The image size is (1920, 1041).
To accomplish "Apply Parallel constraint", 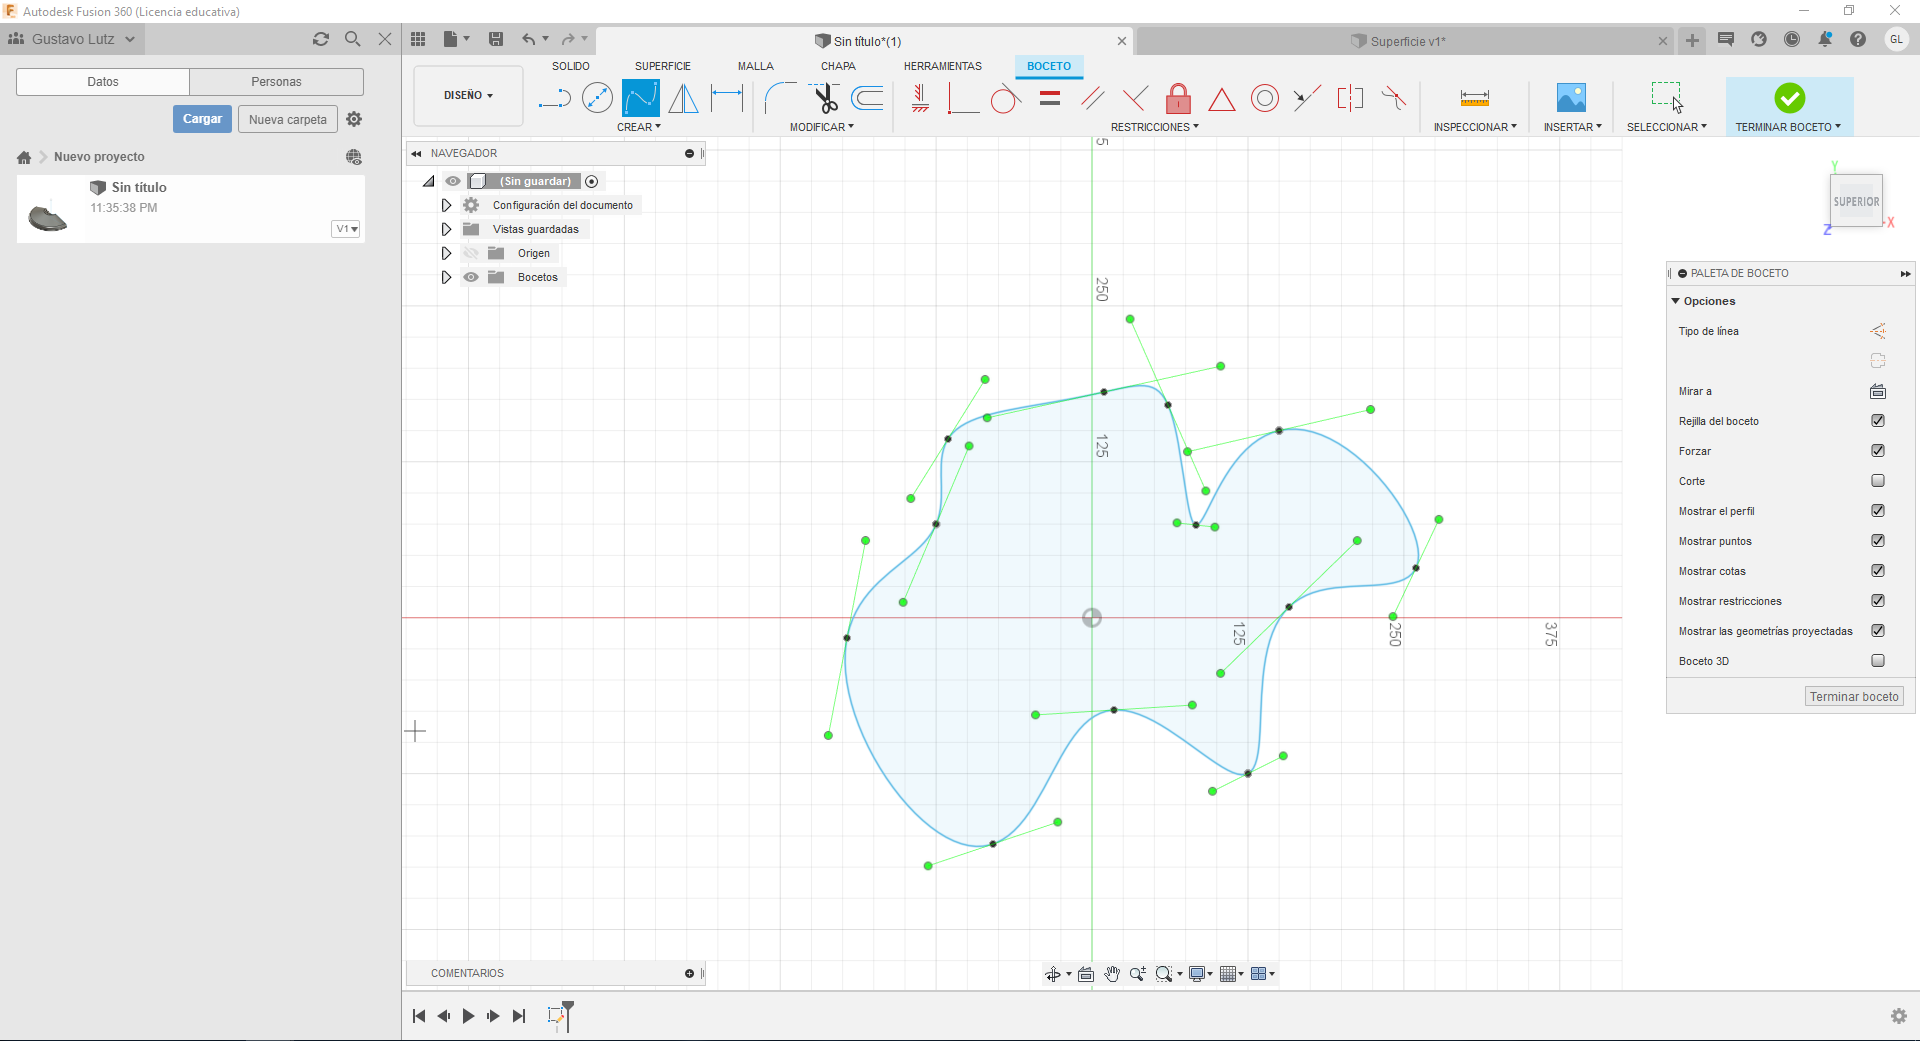I will click(1092, 98).
